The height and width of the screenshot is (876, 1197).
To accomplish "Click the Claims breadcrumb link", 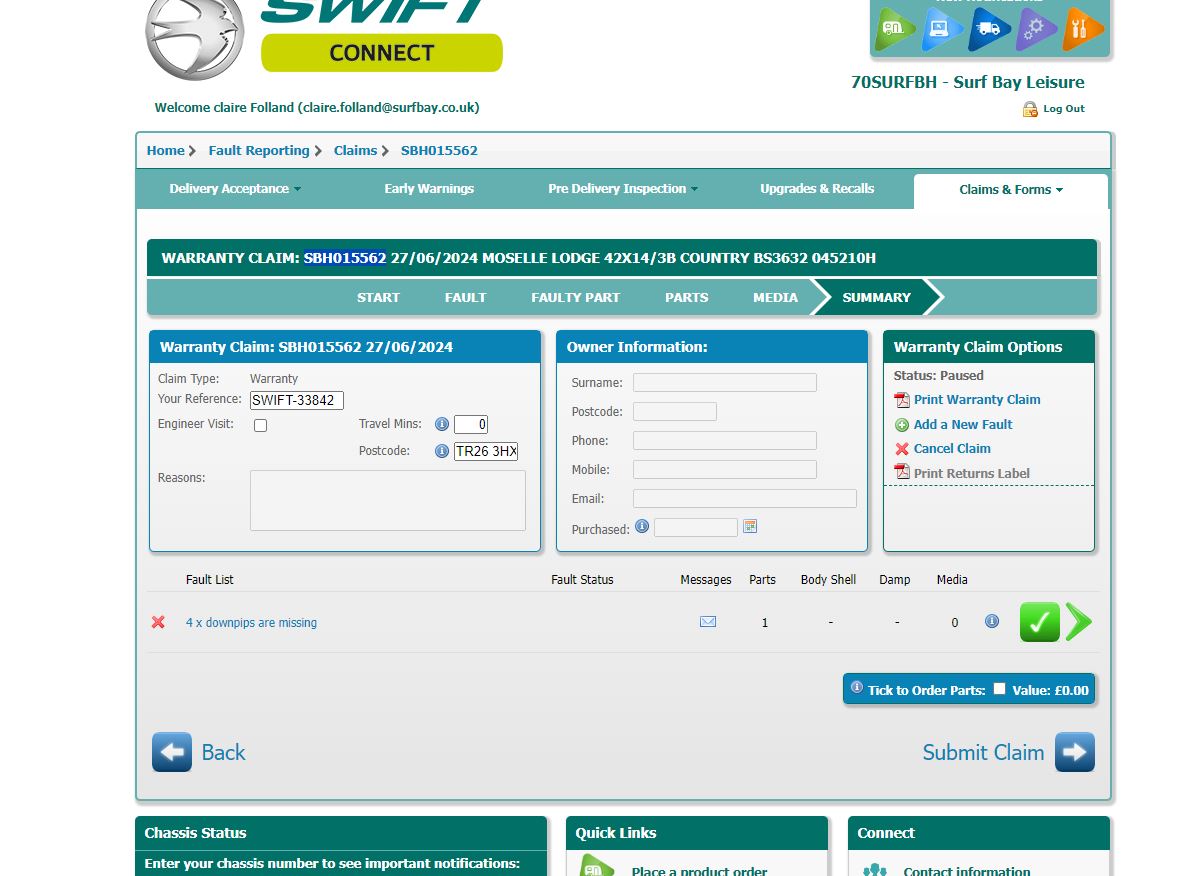I will click(355, 150).
